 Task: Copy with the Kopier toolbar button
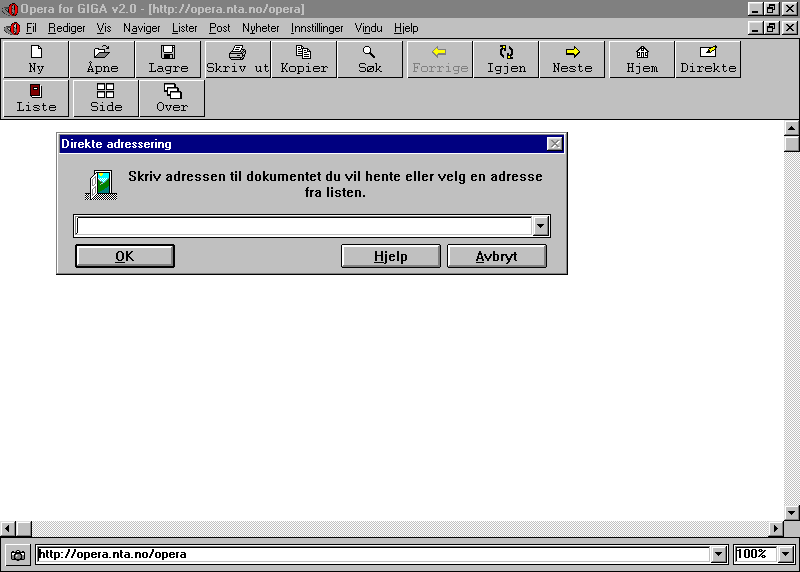pos(304,60)
